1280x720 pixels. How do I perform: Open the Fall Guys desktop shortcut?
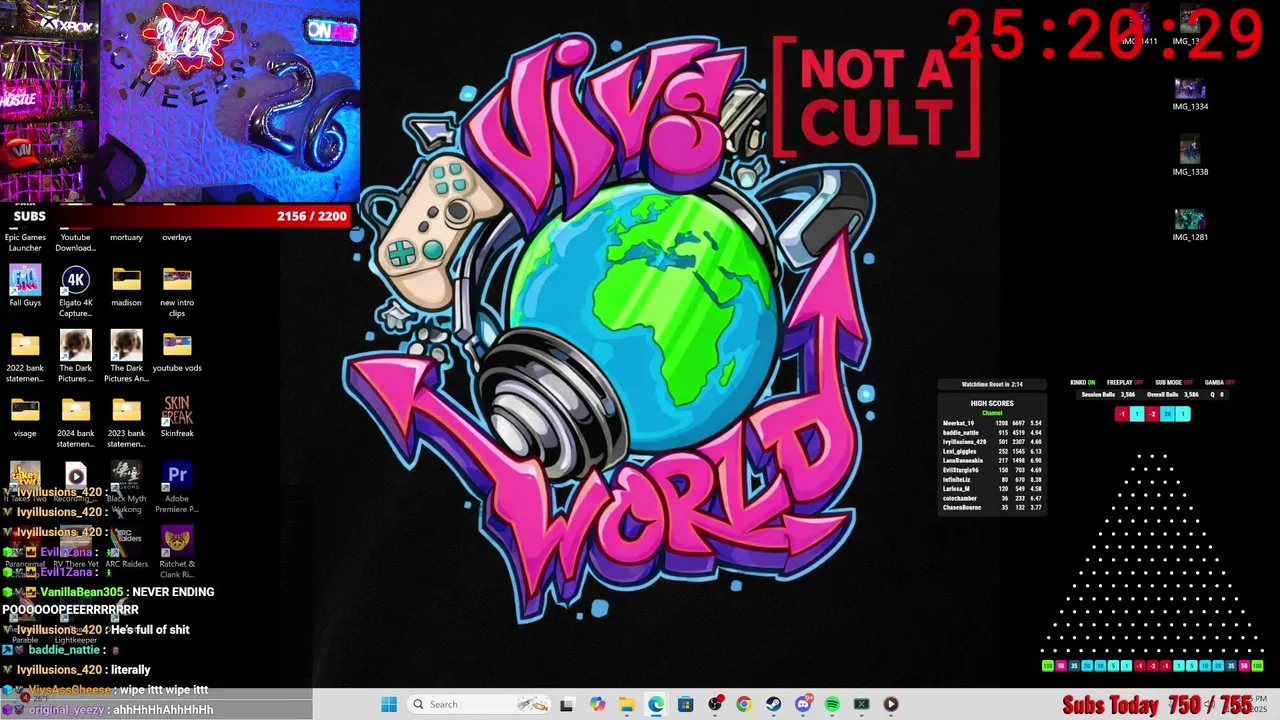coord(25,285)
